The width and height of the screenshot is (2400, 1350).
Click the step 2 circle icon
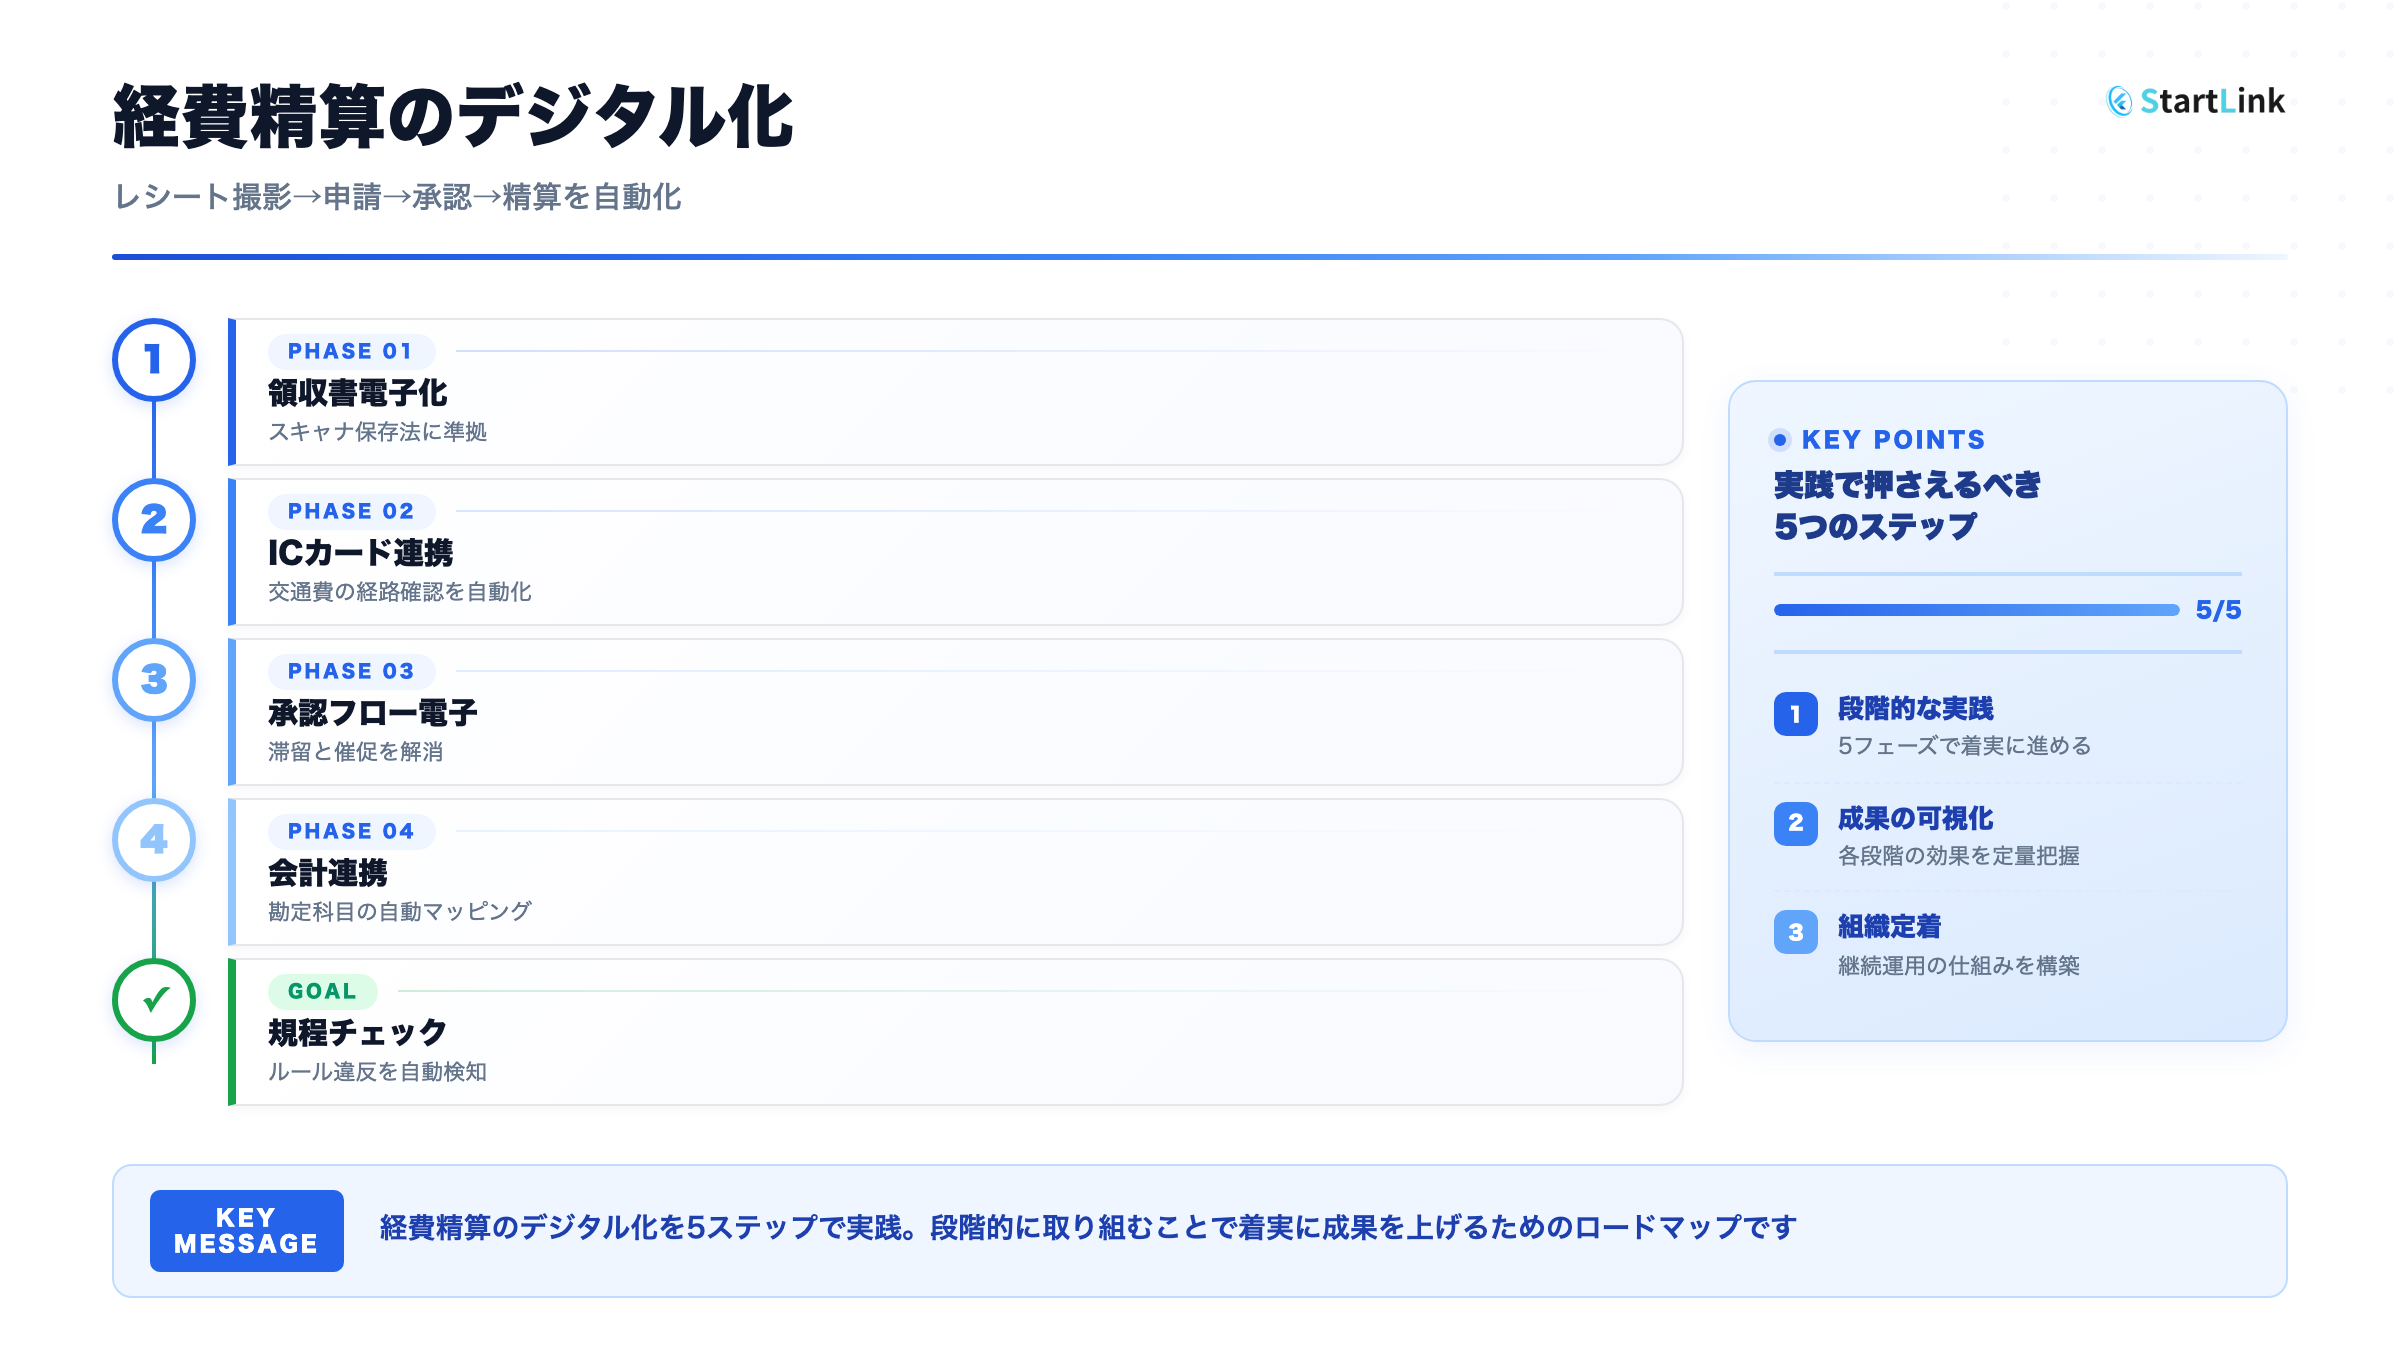(x=153, y=520)
